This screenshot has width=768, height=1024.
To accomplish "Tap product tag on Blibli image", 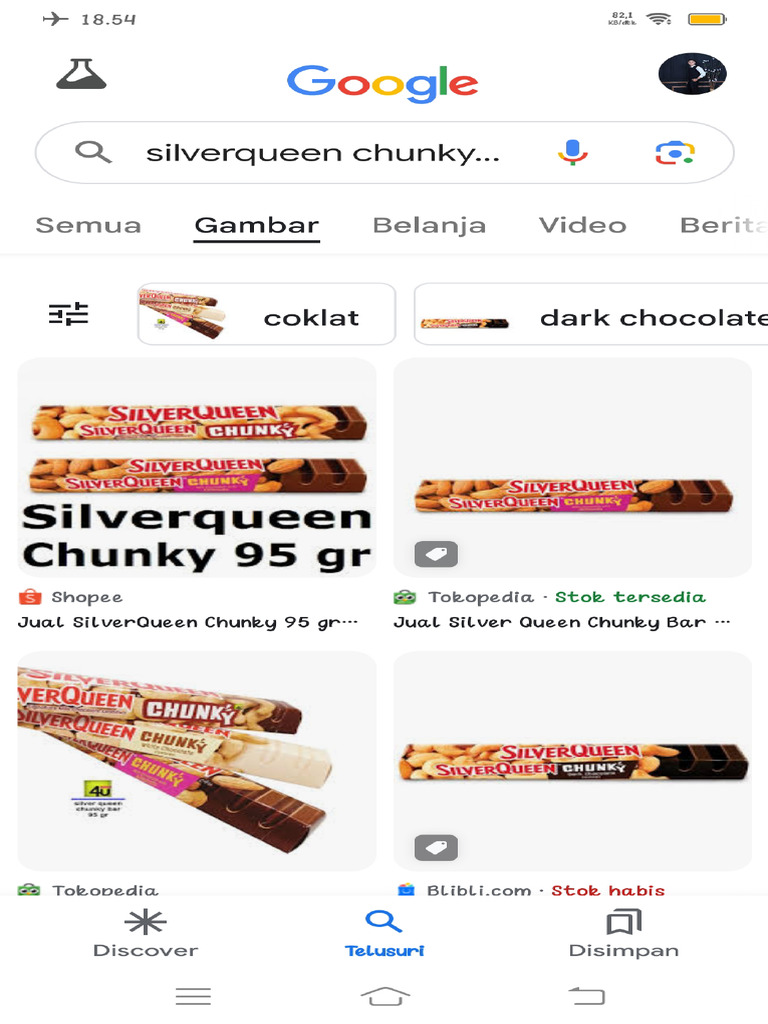I will (436, 848).
